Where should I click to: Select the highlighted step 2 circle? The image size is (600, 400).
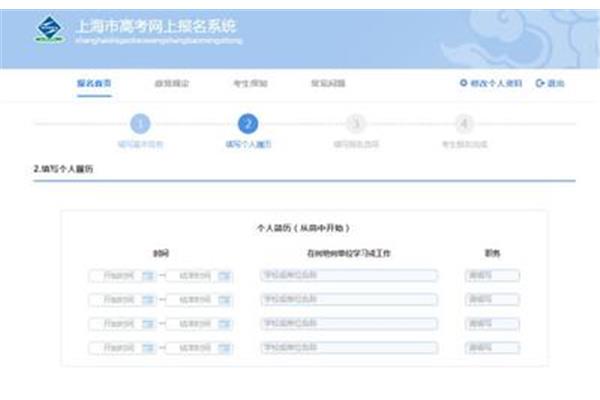click(248, 124)
